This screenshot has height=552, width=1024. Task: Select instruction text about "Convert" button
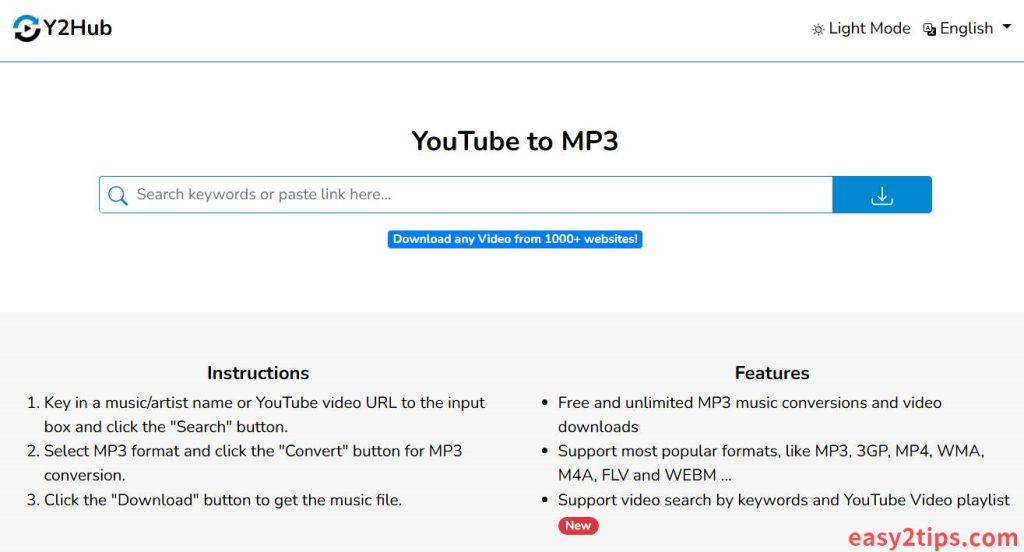coord(253,463)
